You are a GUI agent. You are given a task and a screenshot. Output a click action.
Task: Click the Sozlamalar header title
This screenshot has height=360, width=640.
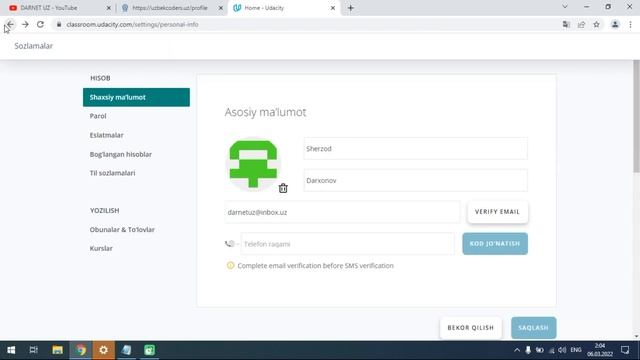pyautogui.click(x=33, y=46)
